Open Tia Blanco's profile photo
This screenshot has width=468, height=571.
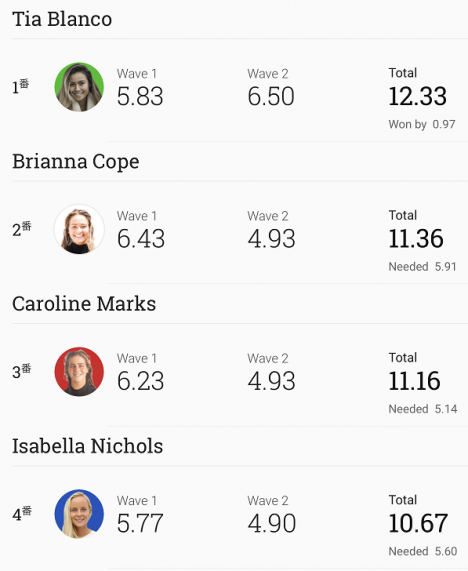click(79, 87)
